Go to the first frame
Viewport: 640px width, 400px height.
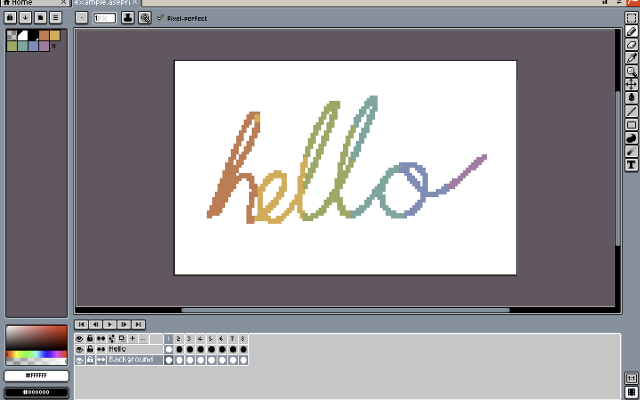tap(81, 324)
